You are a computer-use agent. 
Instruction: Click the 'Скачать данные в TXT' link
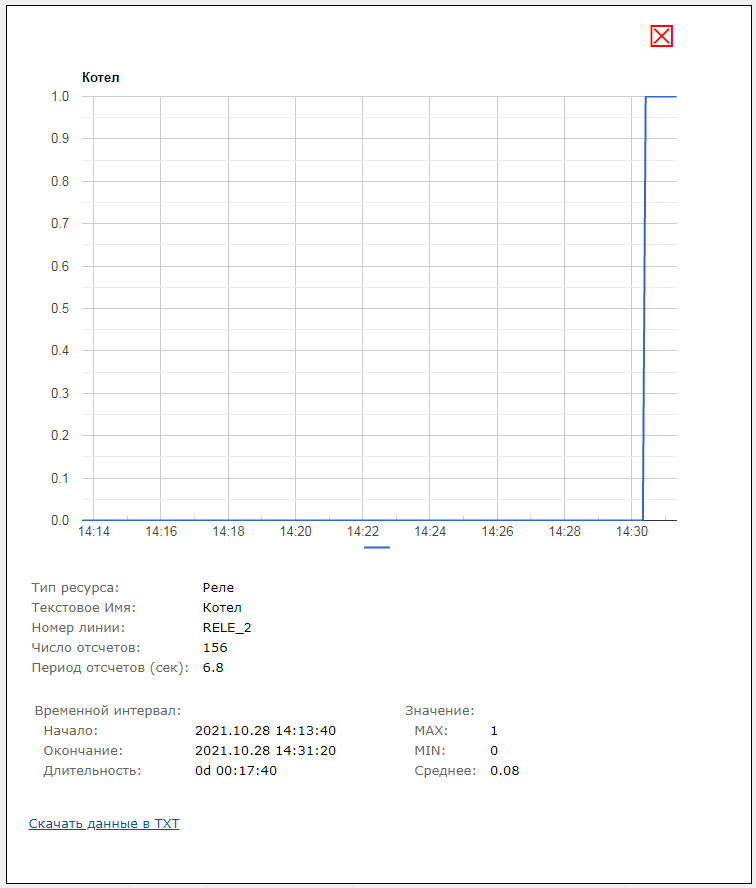(x=104, y=824)
